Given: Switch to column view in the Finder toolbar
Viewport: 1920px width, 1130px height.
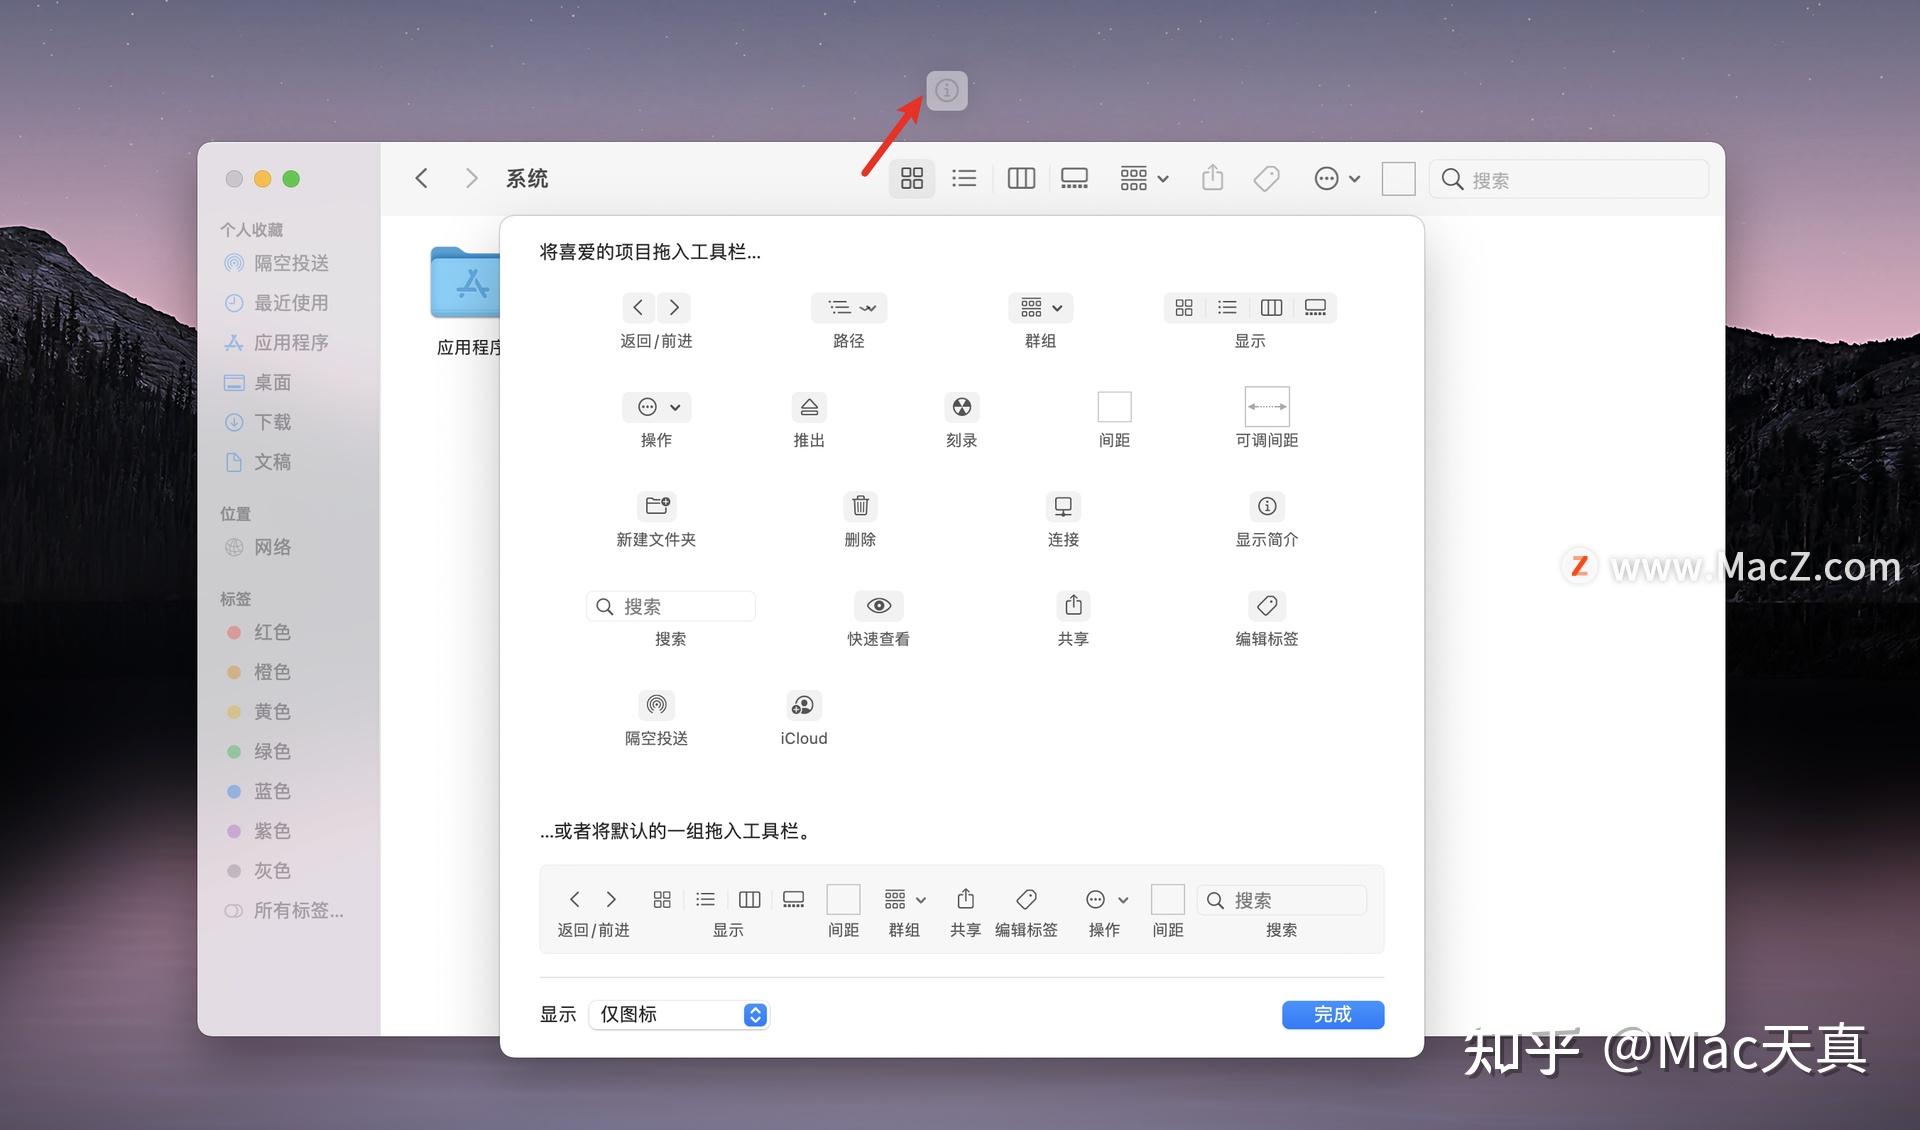Looking at the screenshot, I should click(1020, 178).
